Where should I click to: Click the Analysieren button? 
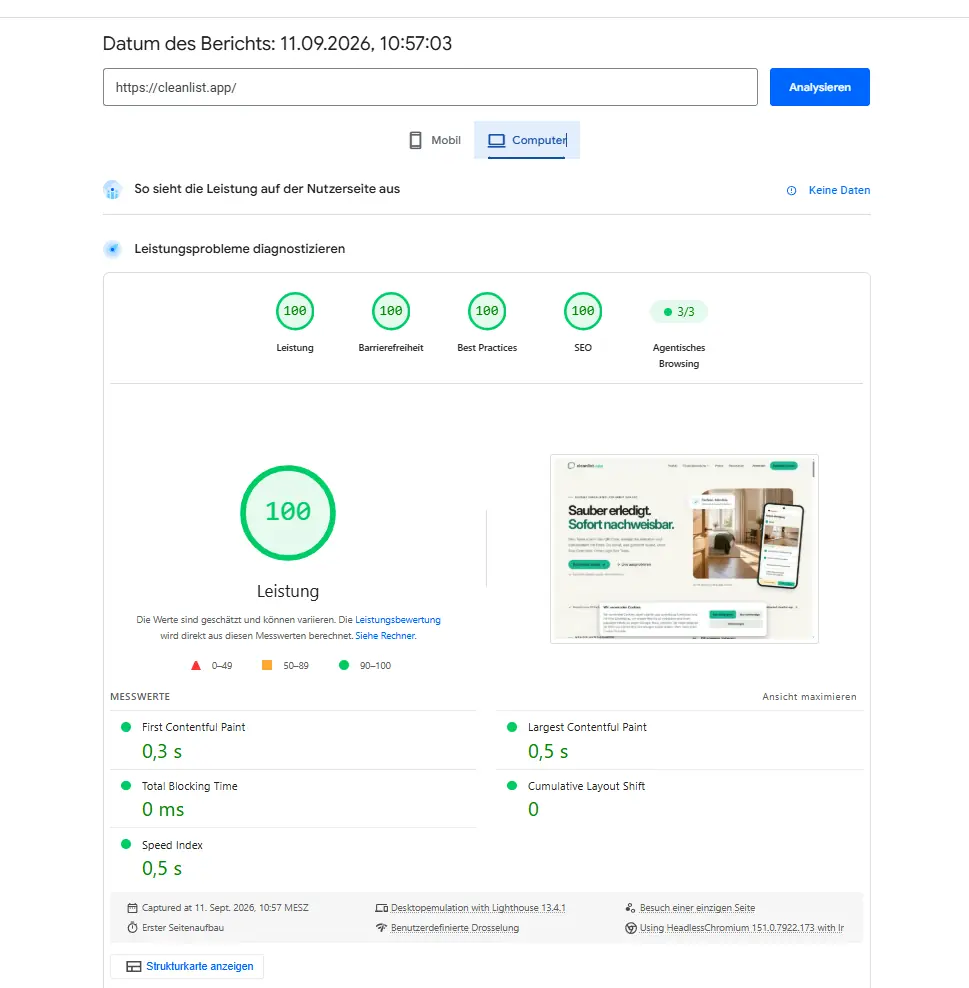819,87
